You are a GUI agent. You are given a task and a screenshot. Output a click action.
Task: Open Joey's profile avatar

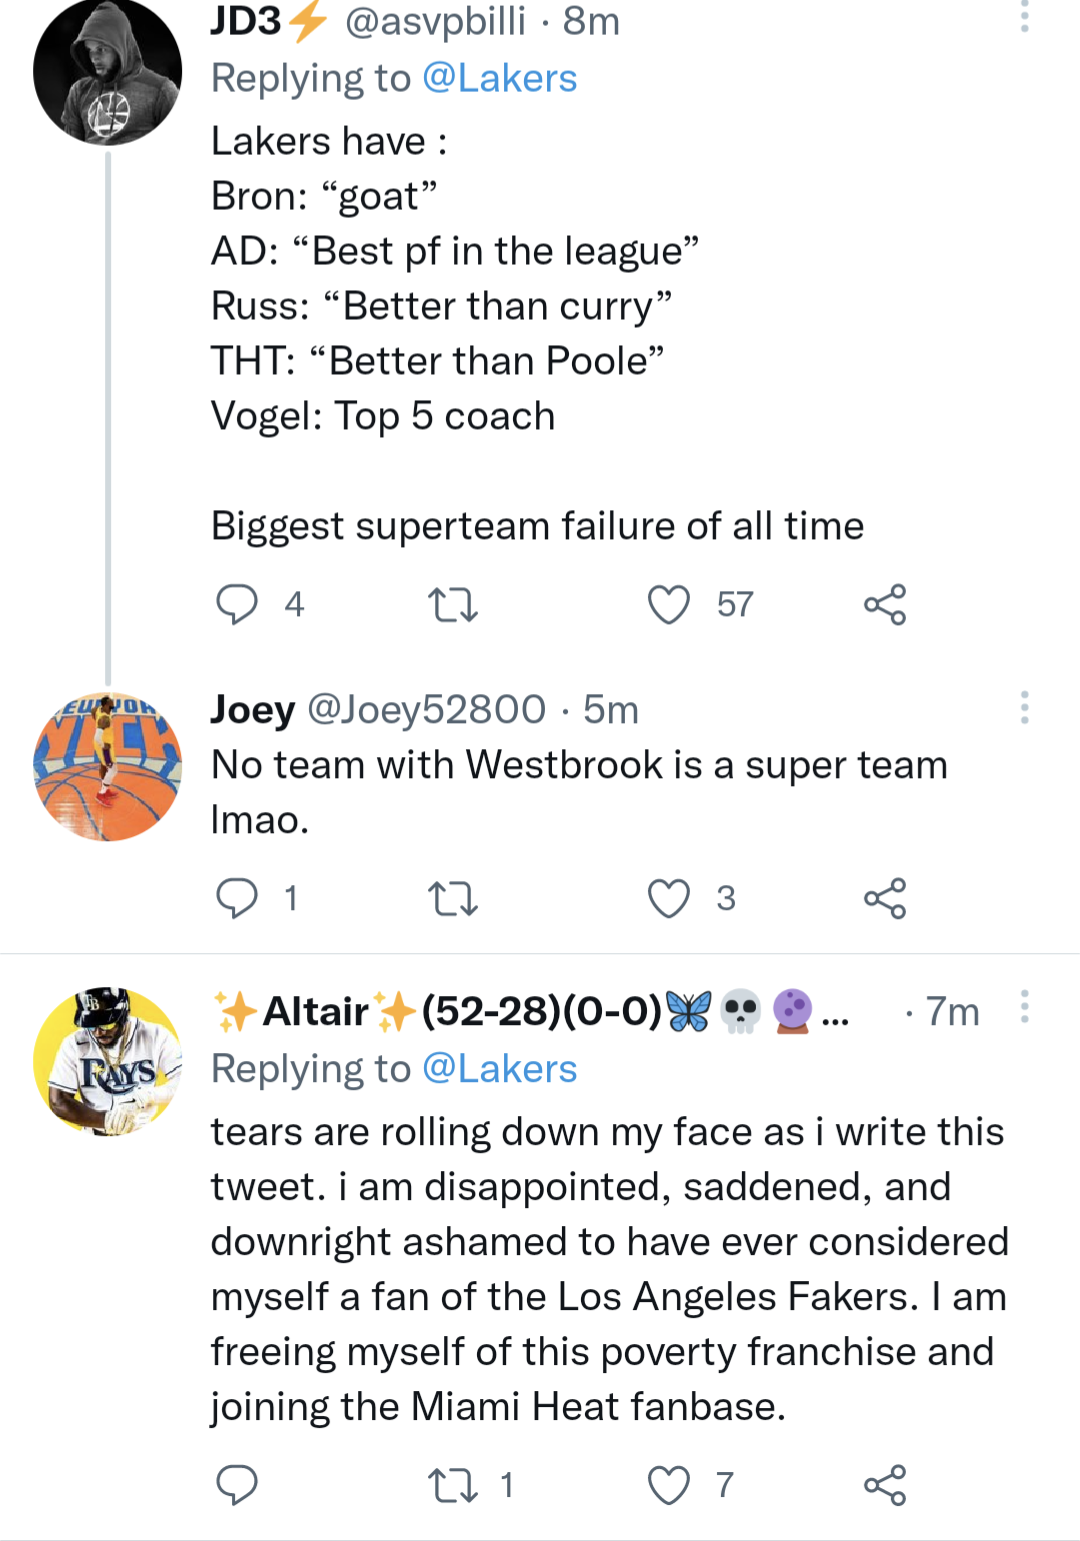[x=108, y=767]
